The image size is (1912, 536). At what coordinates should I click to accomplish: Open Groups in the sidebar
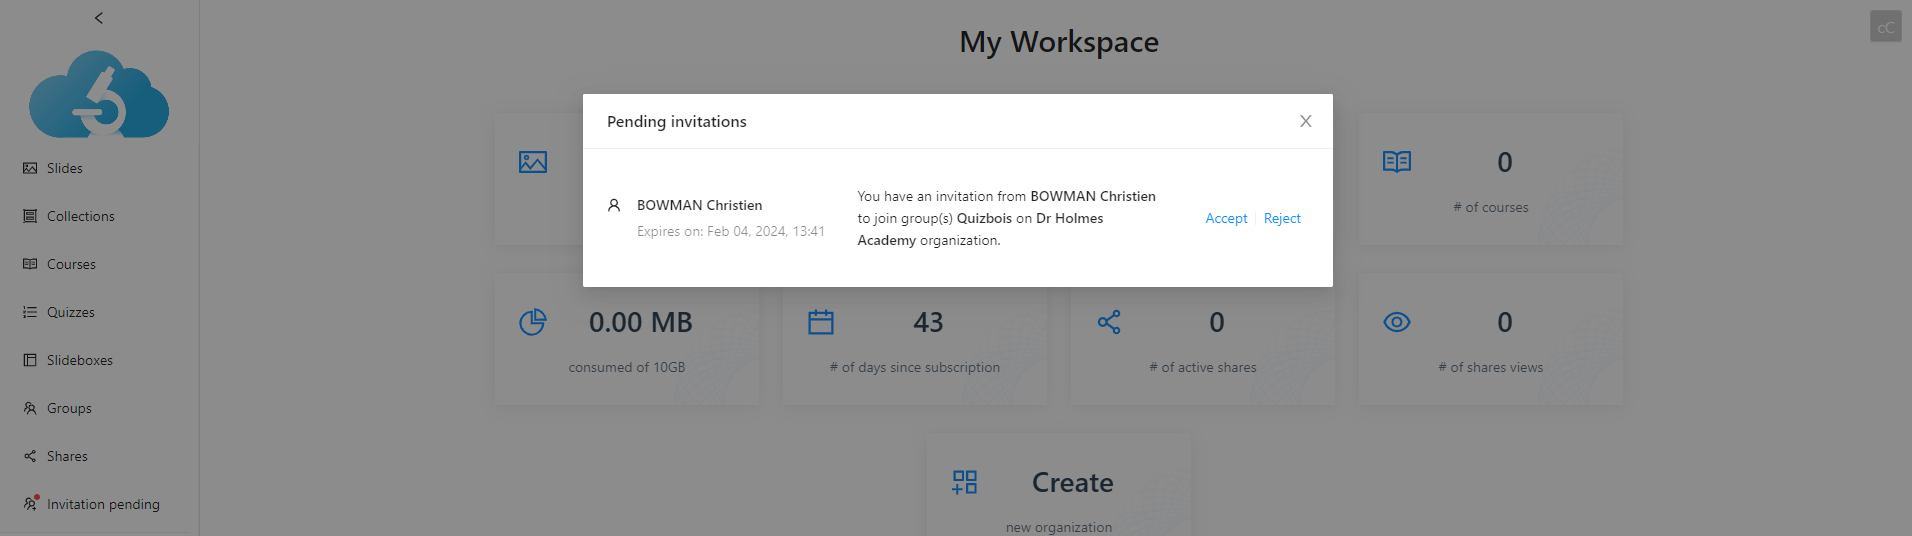[69, 408]
